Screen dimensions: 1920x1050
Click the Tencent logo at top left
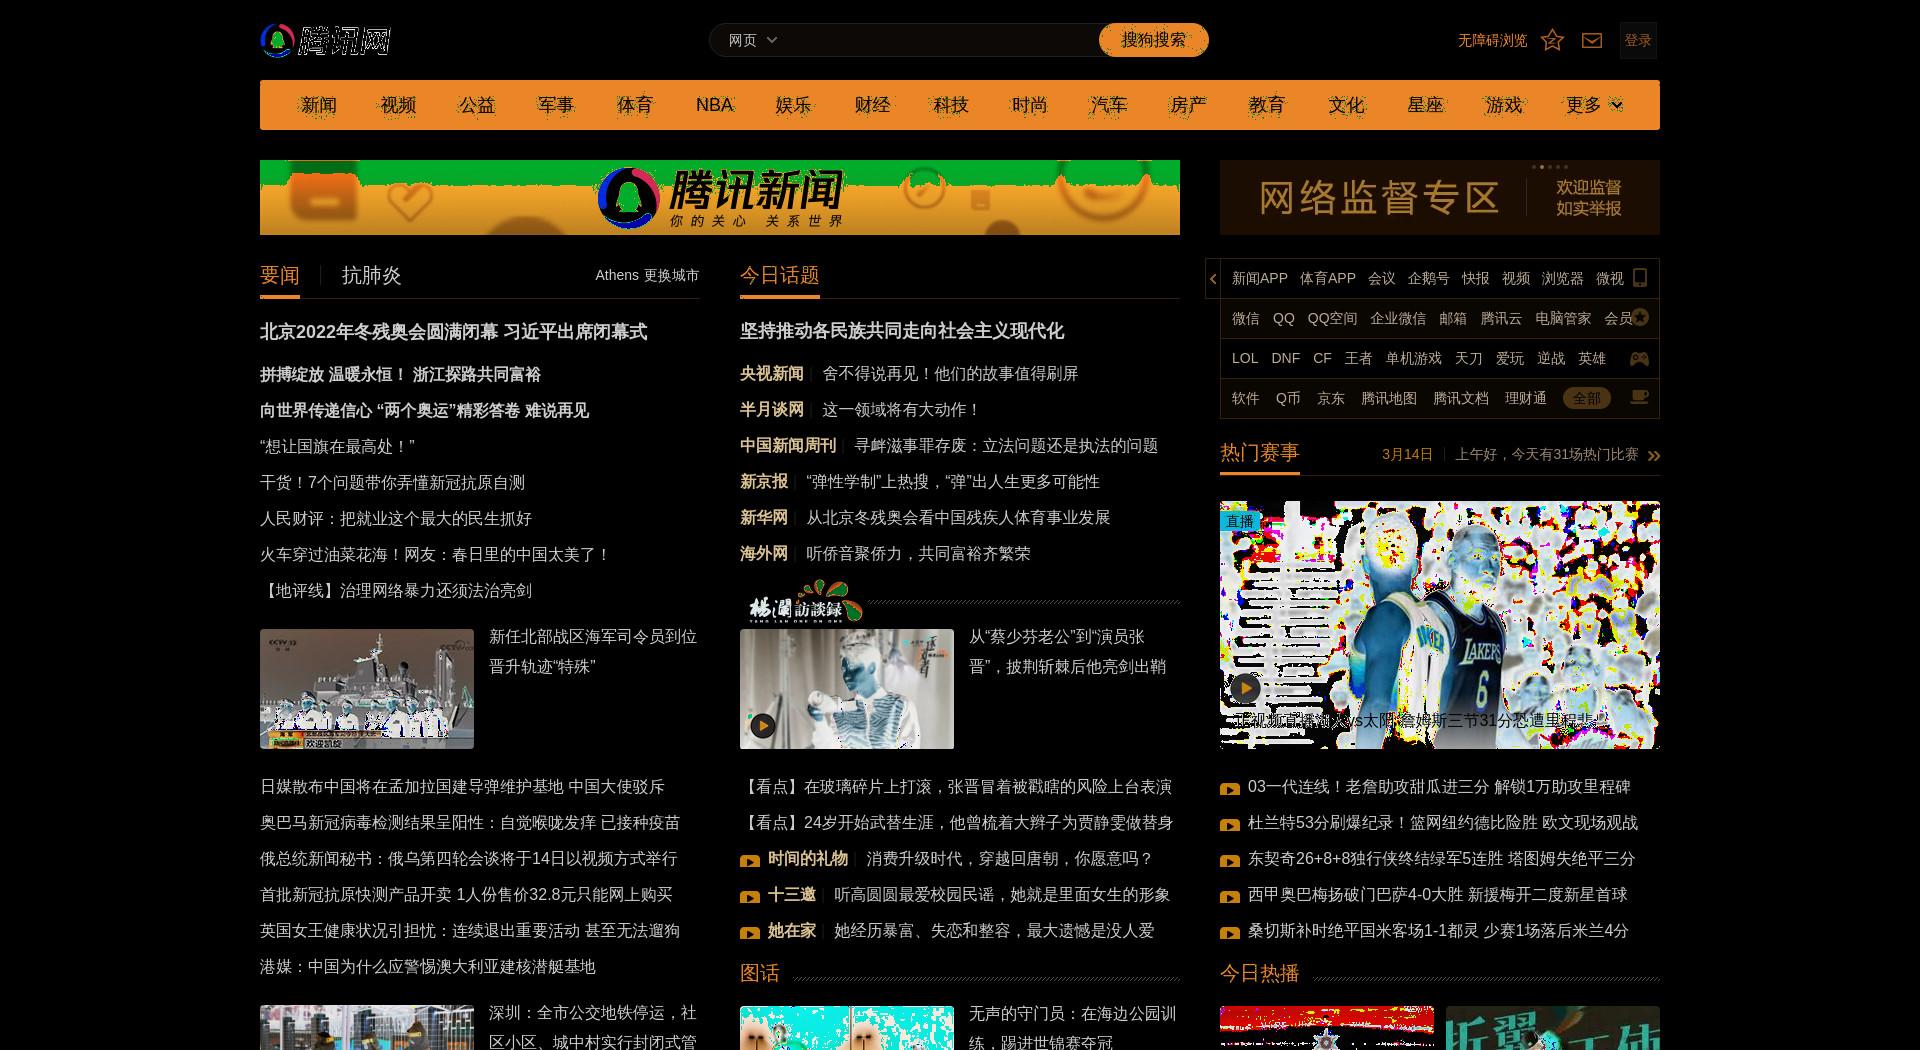pos(325,41)
